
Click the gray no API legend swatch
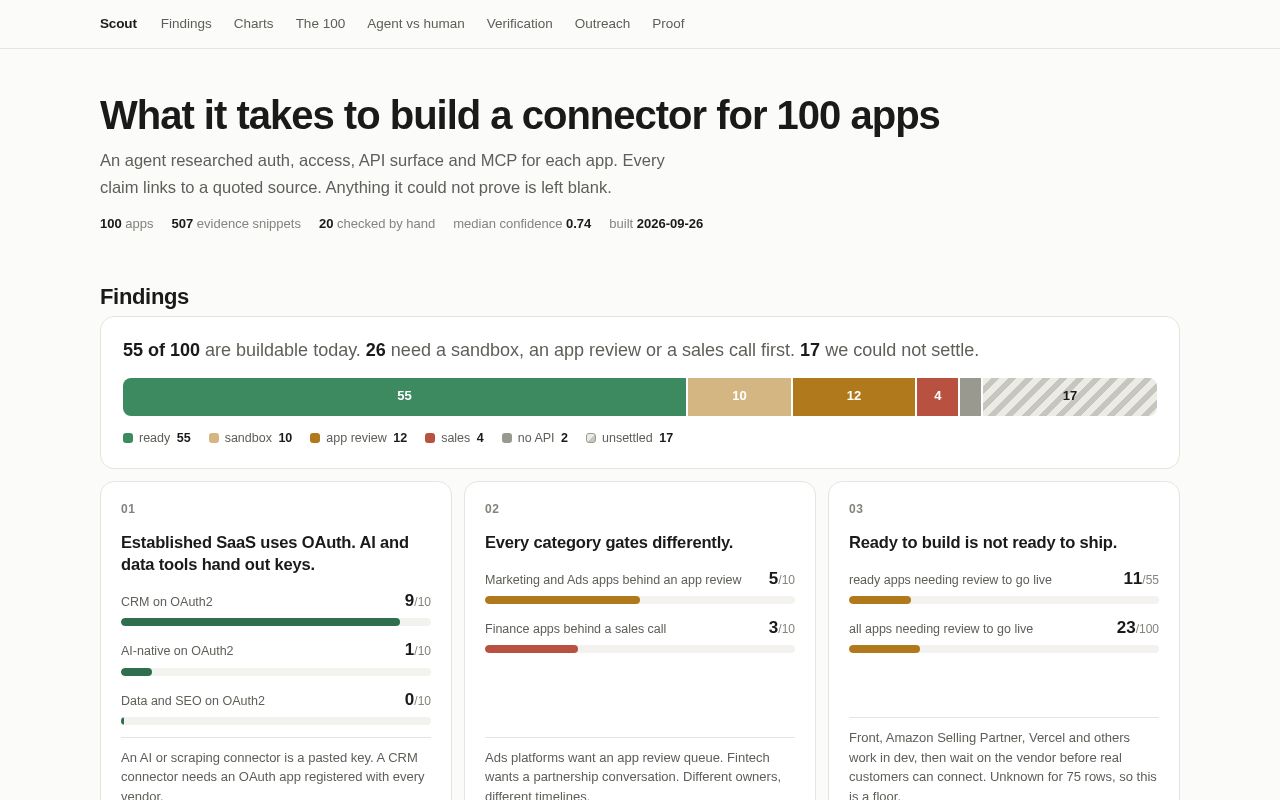[507, 438]
